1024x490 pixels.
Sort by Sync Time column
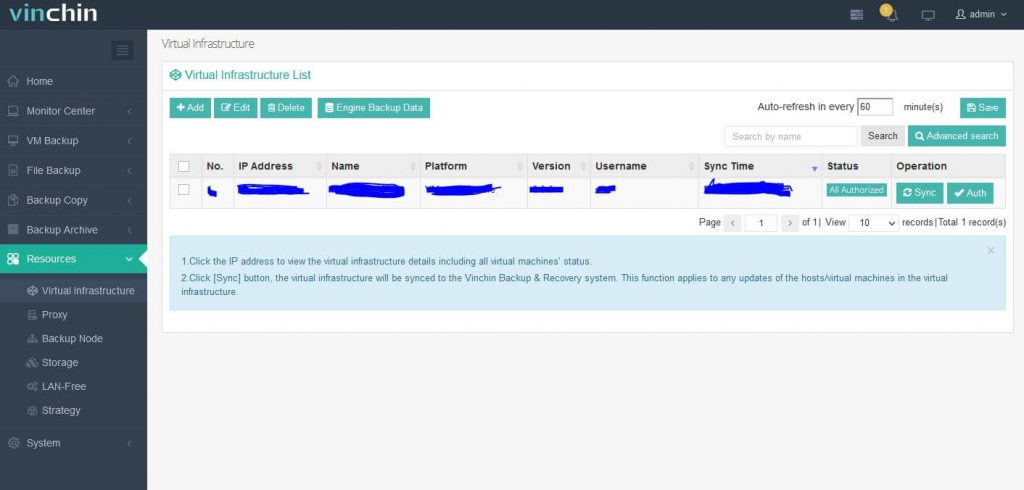760,166
